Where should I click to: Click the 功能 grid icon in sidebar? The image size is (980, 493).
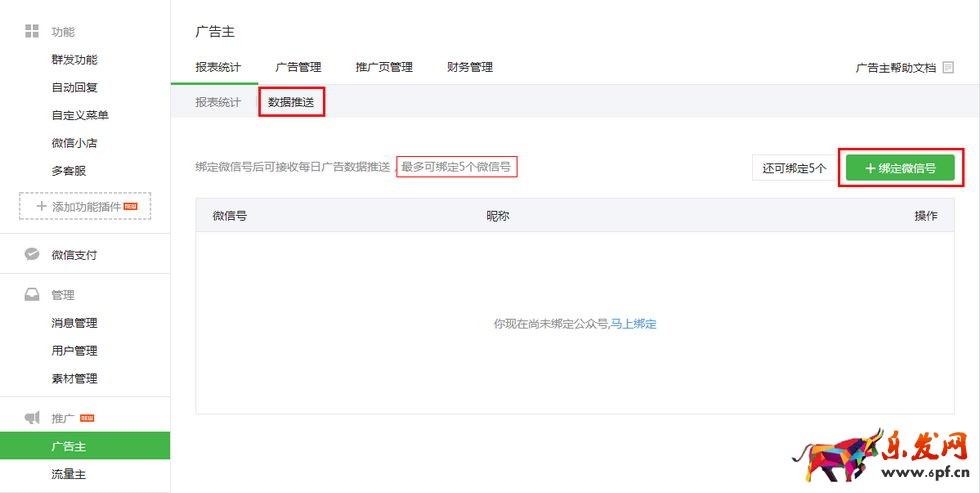pyautogui.click(x=32, y=31)
